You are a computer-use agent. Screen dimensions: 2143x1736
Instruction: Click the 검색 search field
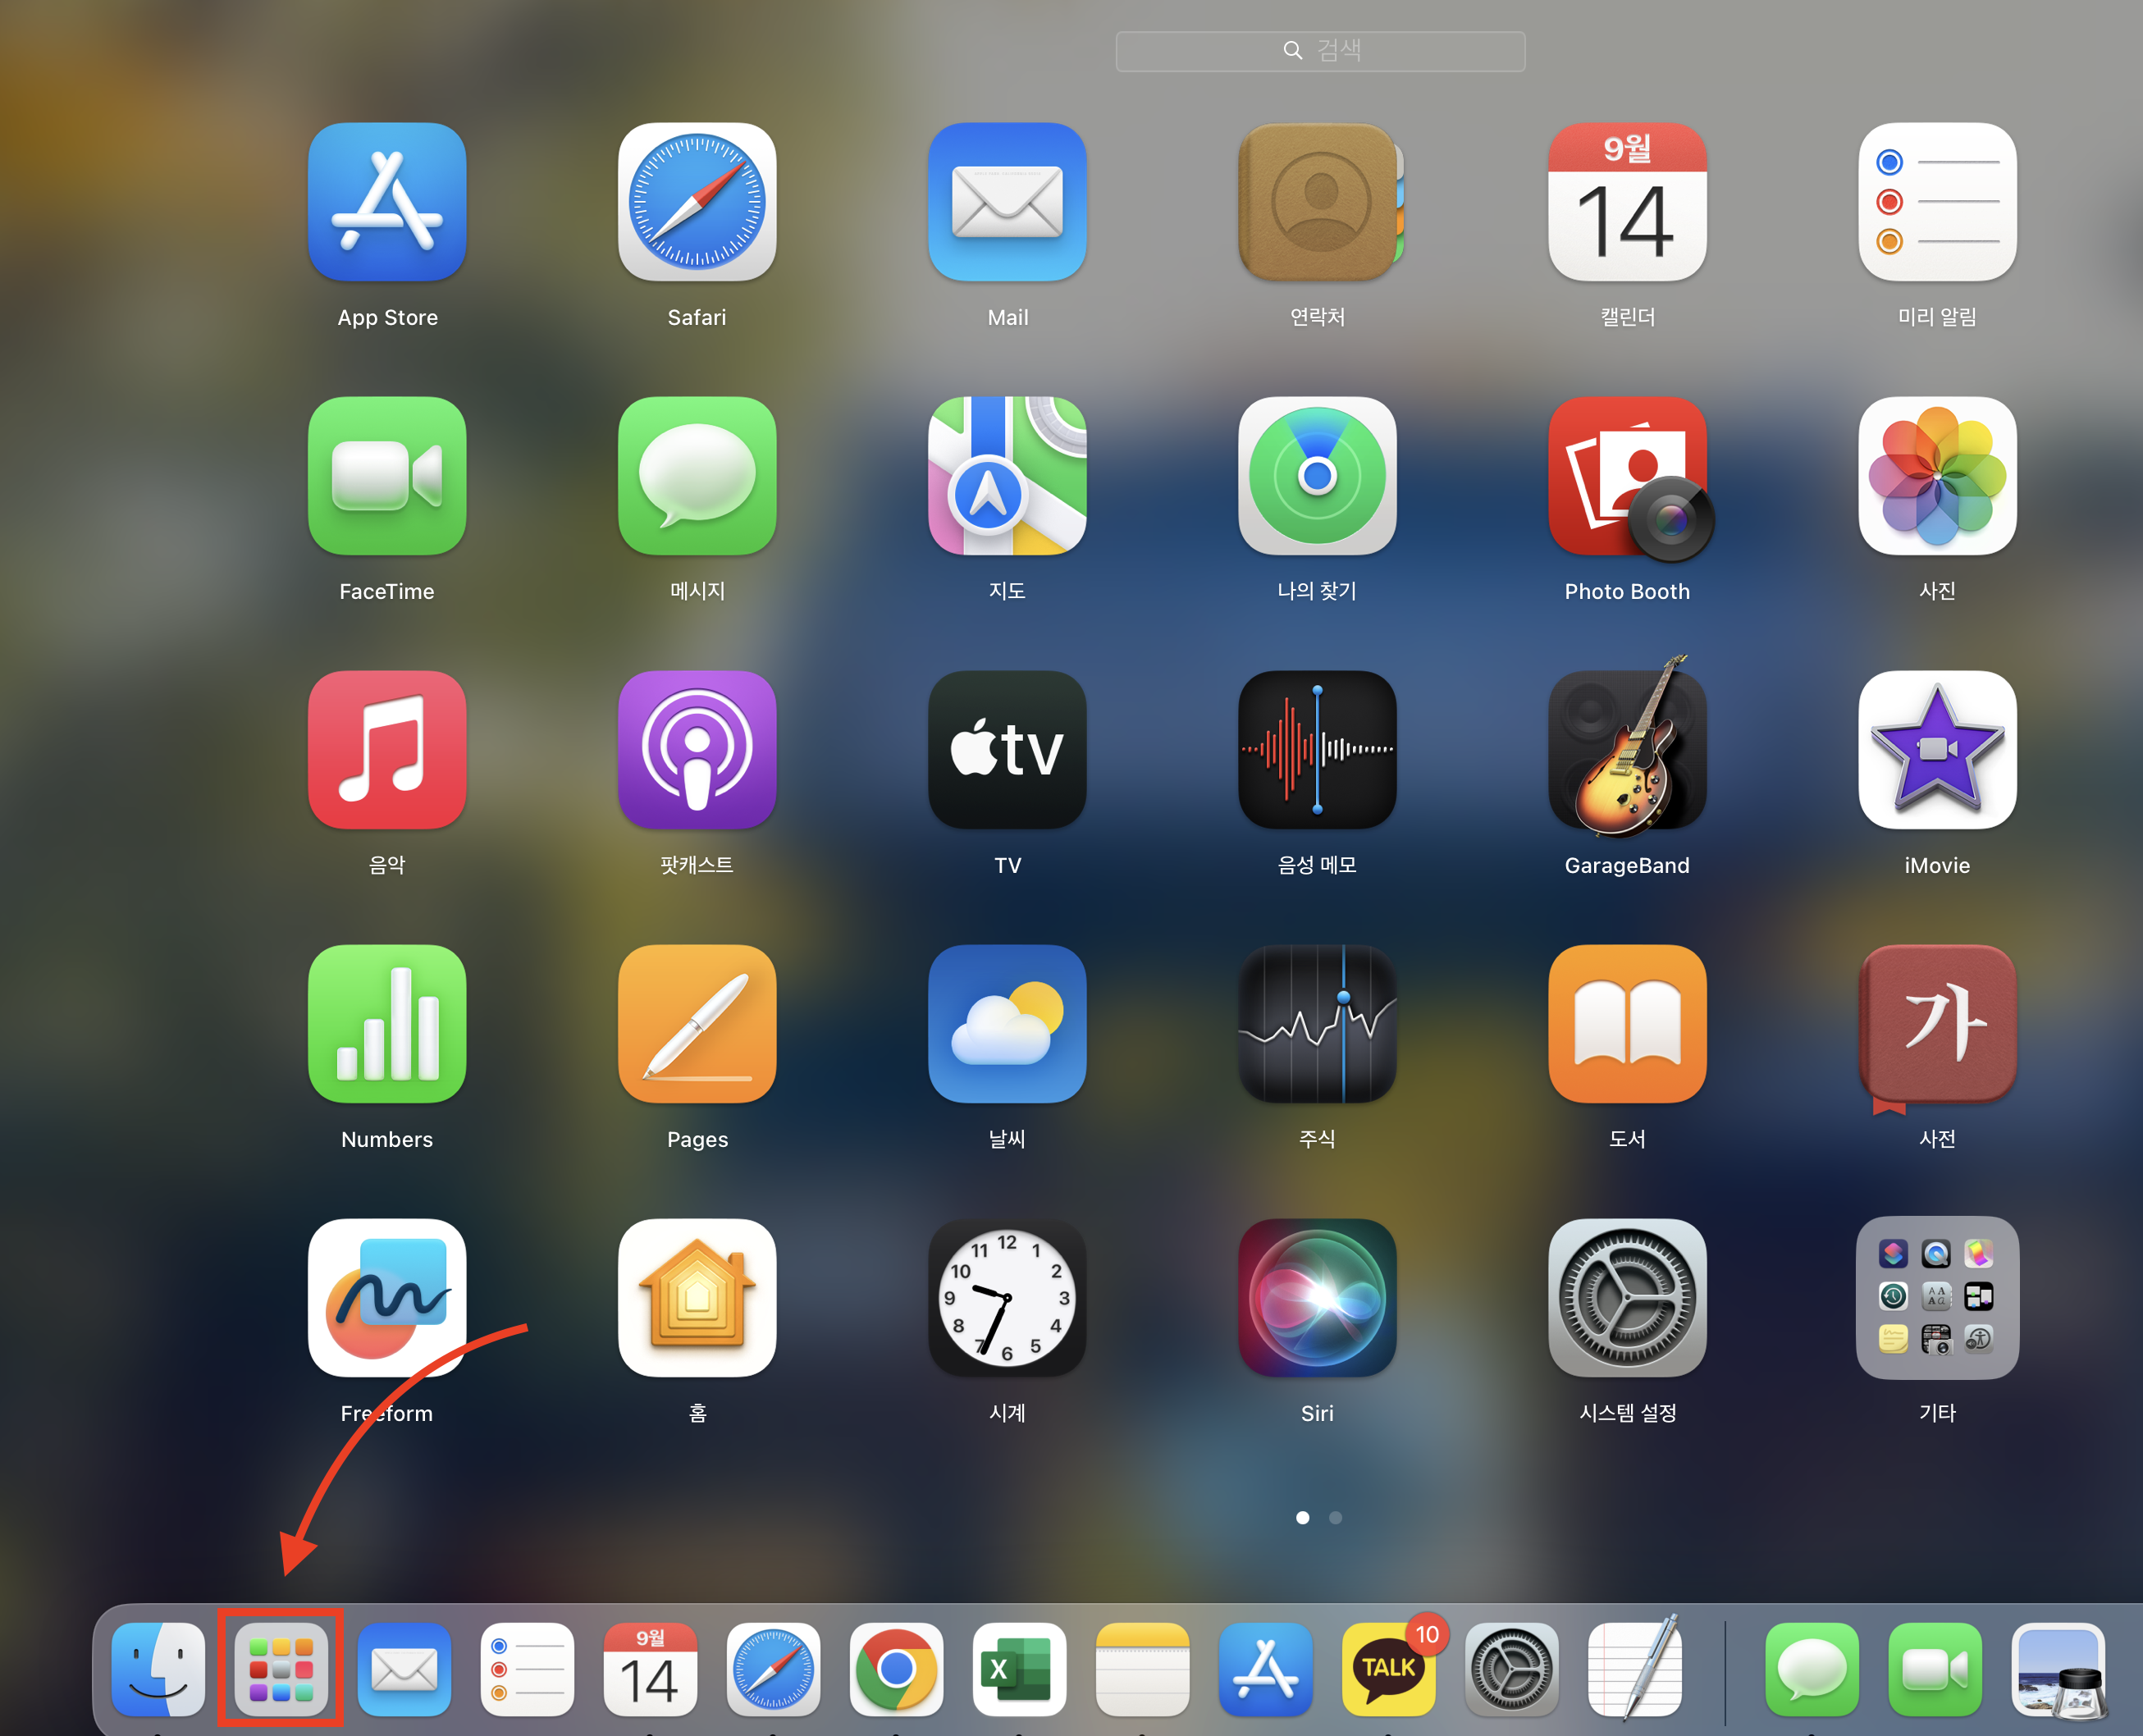(x=1320, y=51)
